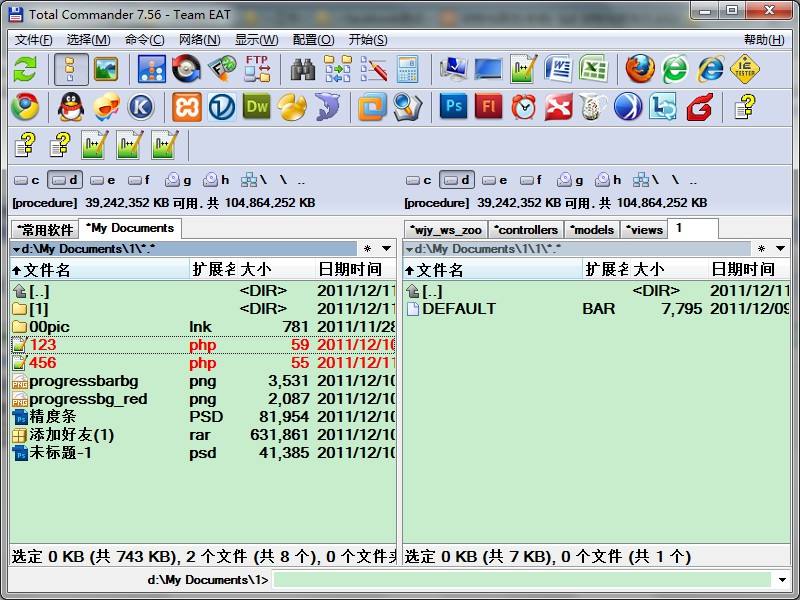Select drive f in right panel
This screenshot has width=800, height=600.
[x=532, y=180]
